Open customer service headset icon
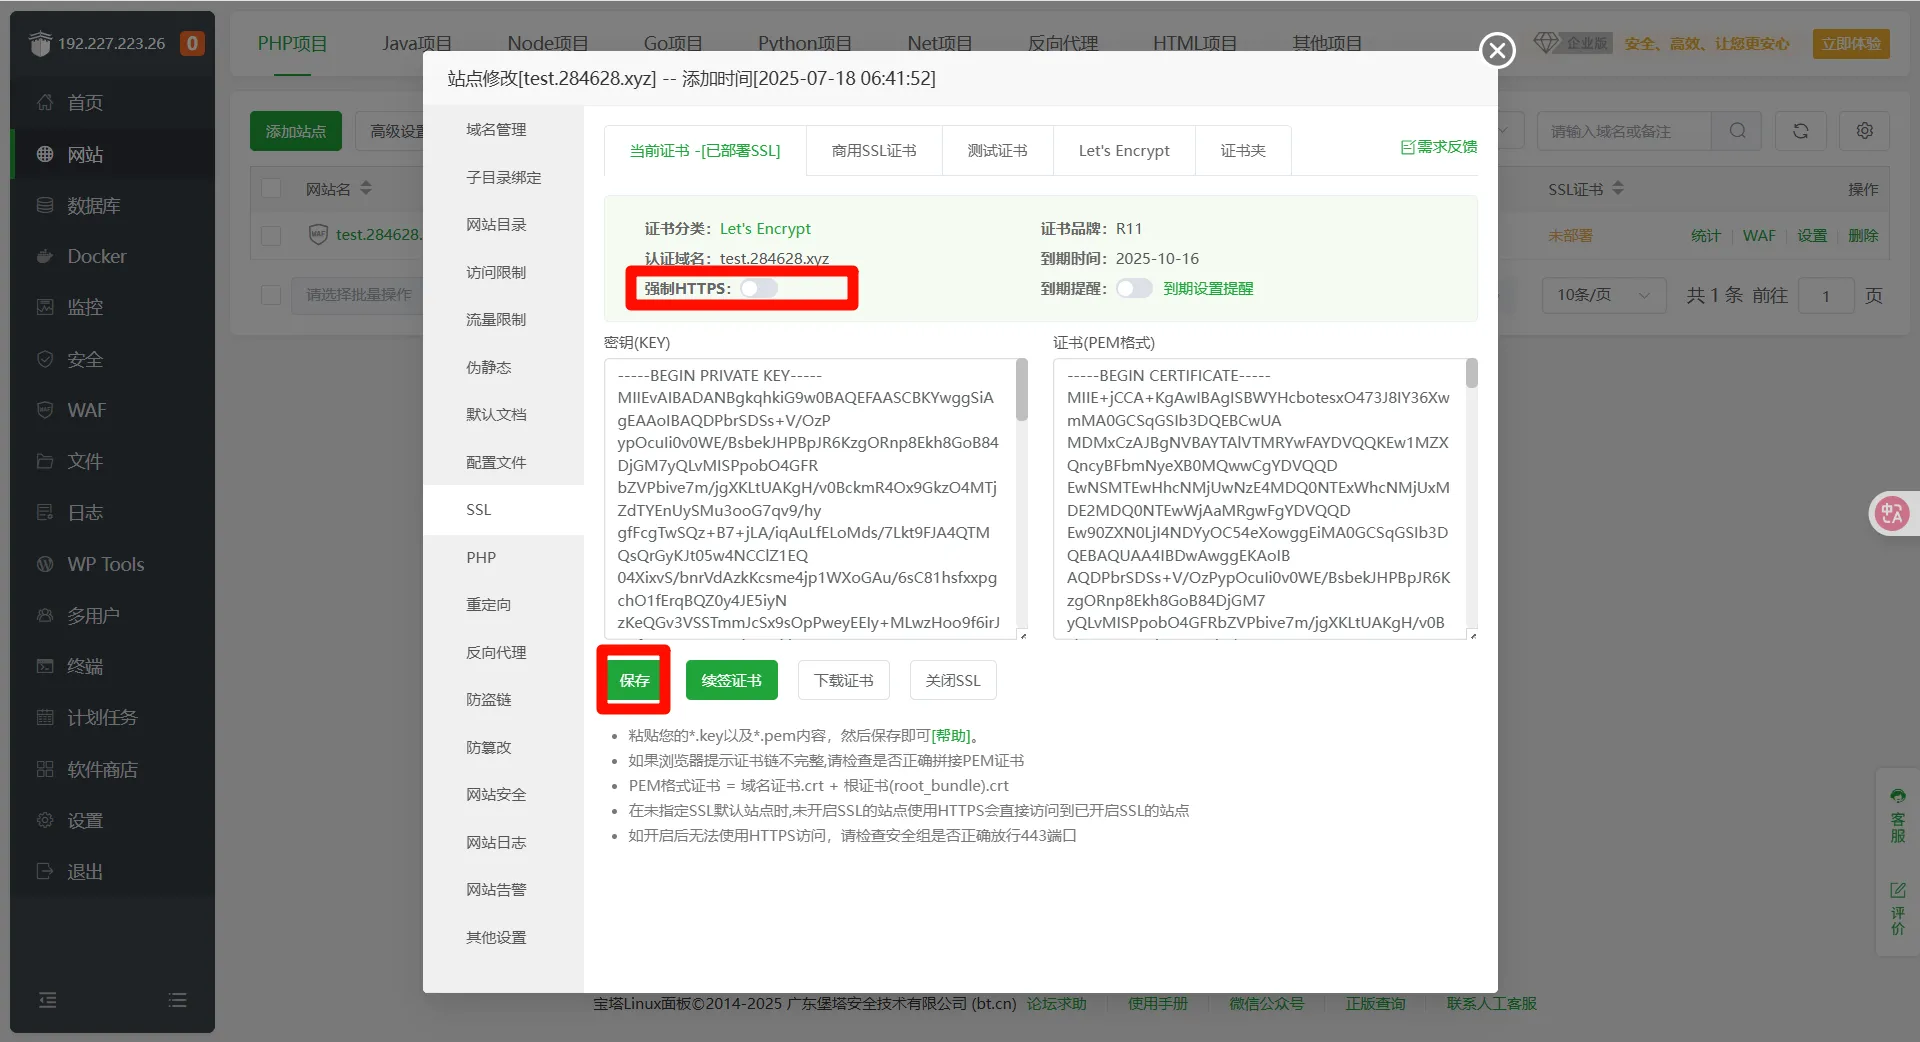 click(1897, 797)
